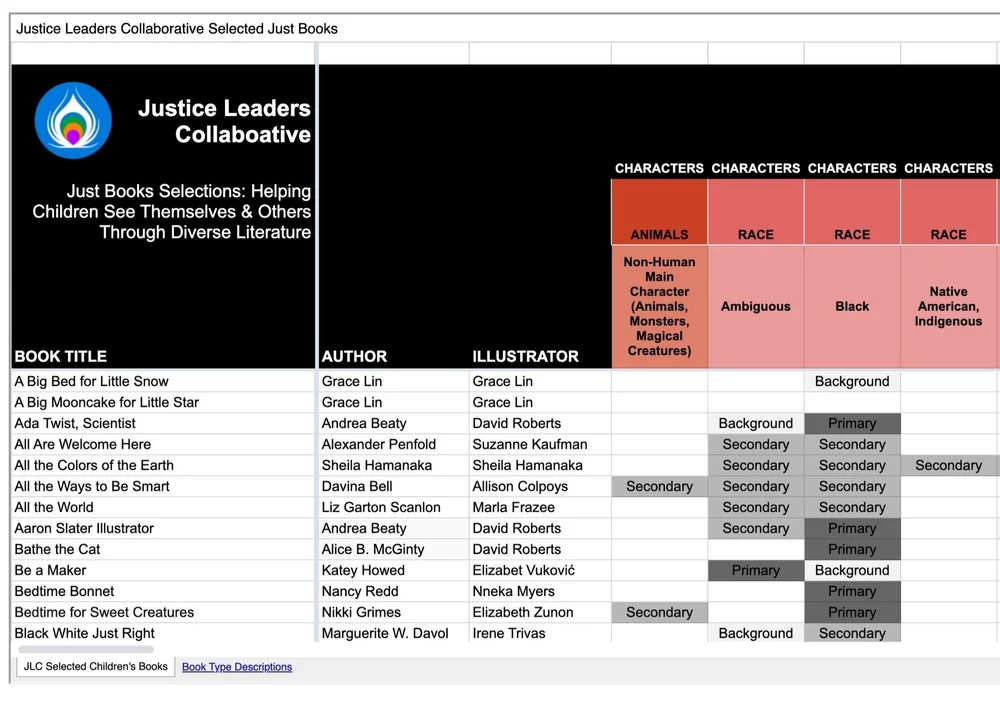Select Background Ambiguous cell in Black White Just Right row
The image size is (1000, 704).
click(x=756, y=633)
